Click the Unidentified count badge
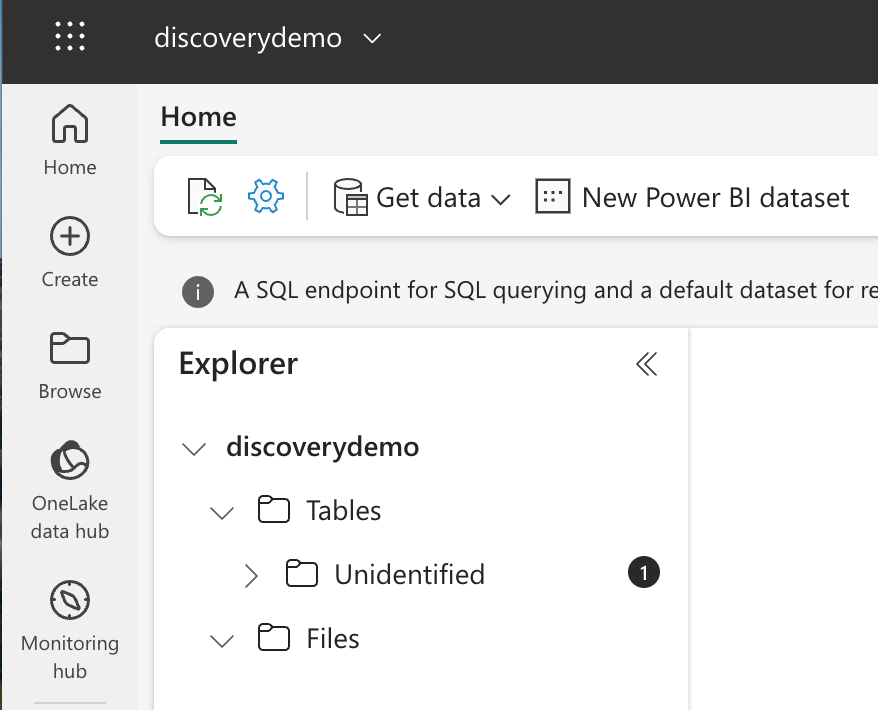Image resolution: width=878 pixels, height=710 pixels. click(x=644, y=573)
